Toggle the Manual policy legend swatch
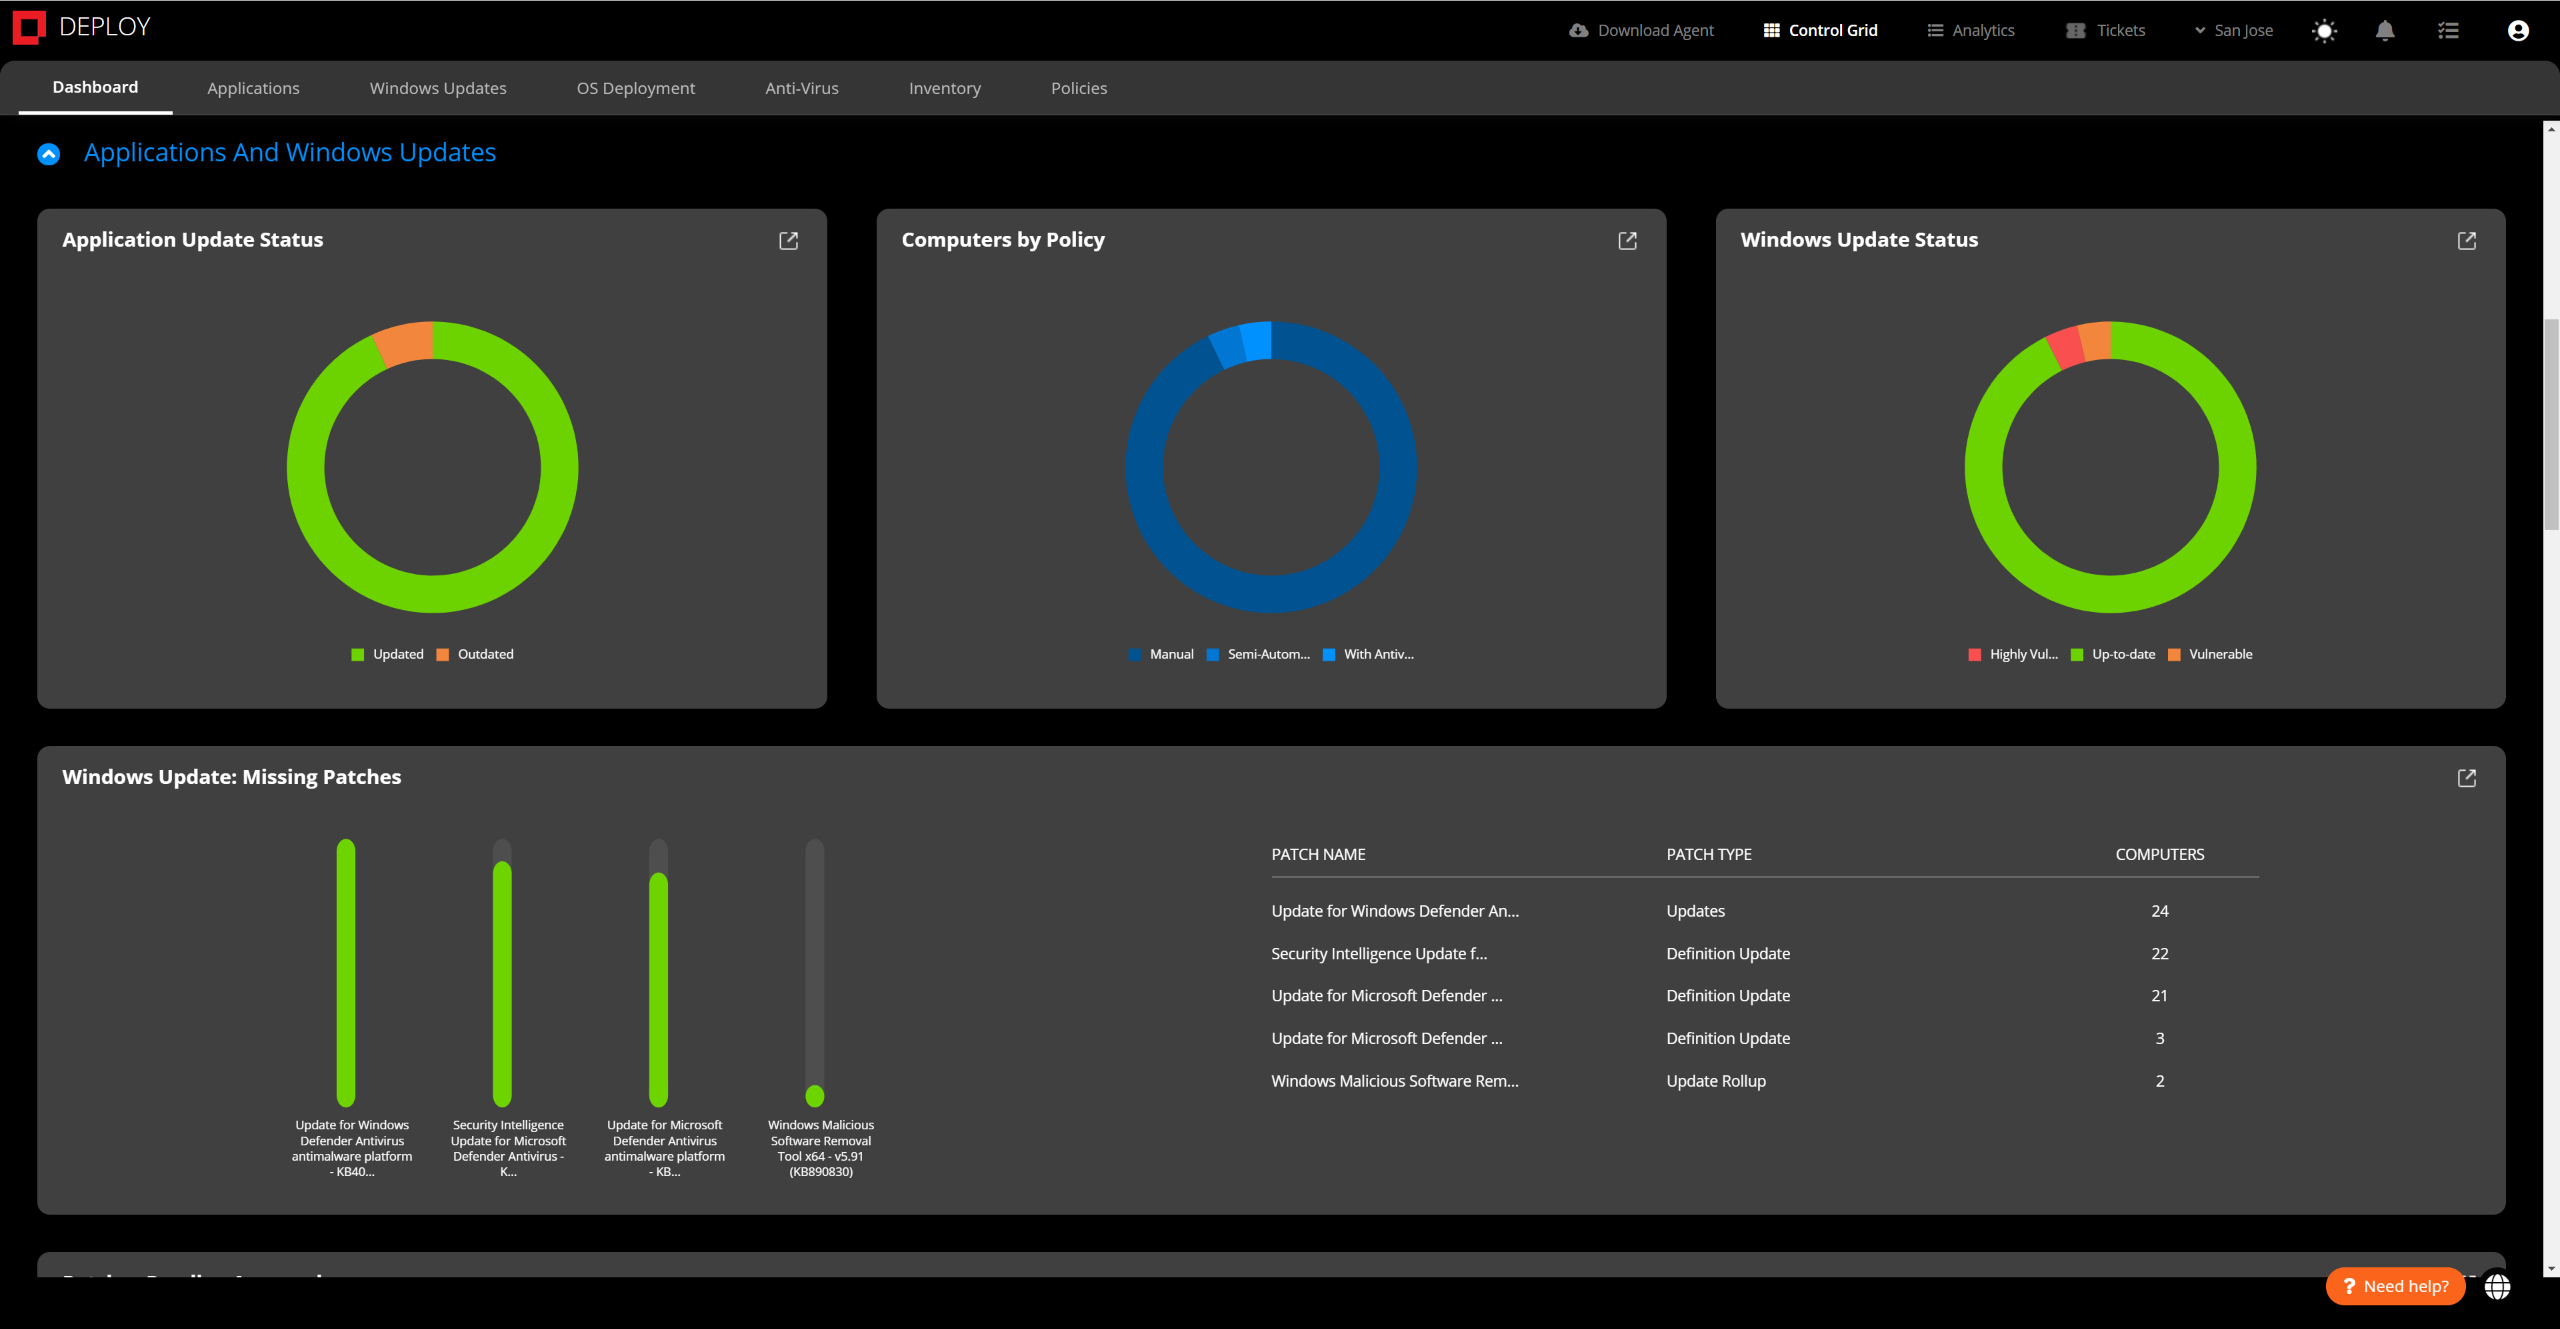Screen dimensions: 2560x1329 (1134, 655)
